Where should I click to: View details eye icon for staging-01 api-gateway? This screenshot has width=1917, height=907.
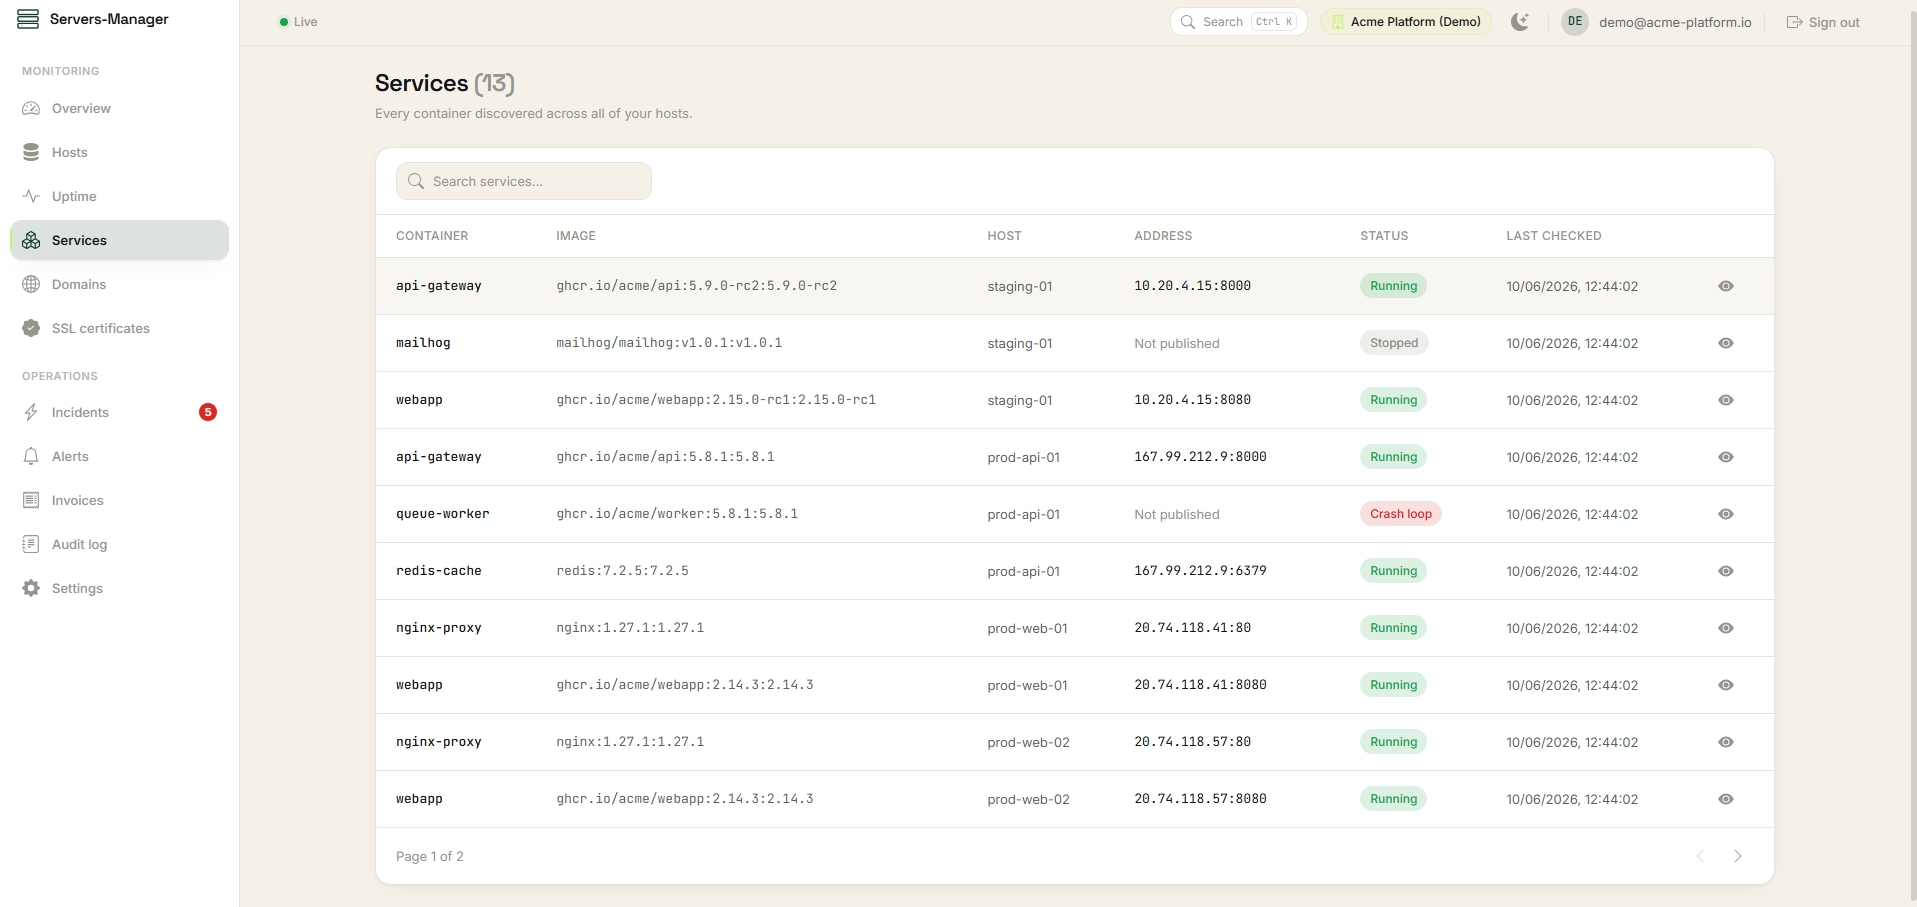[x=1726, y=286]
